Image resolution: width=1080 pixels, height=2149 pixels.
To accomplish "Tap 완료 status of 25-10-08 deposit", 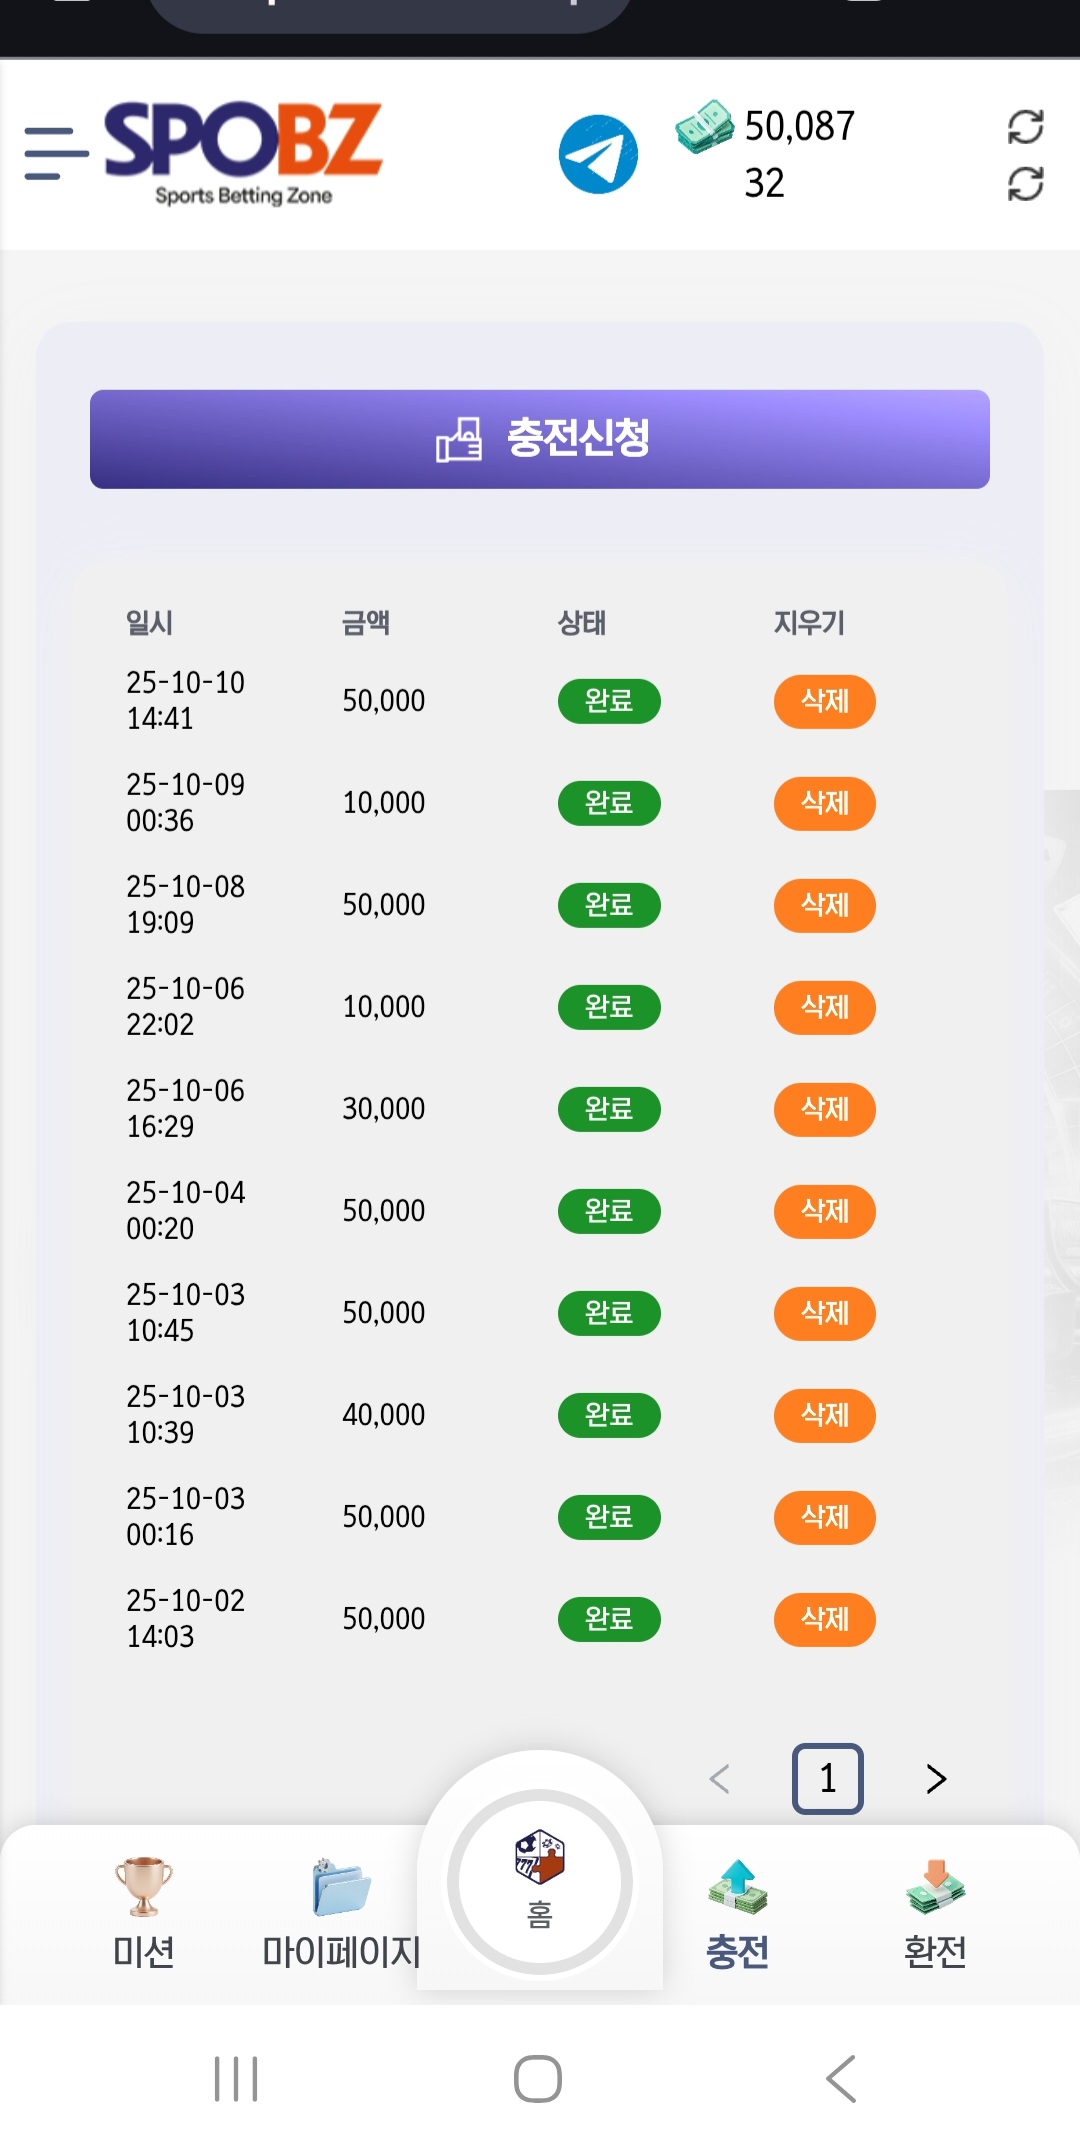I will tap(609, 905).
